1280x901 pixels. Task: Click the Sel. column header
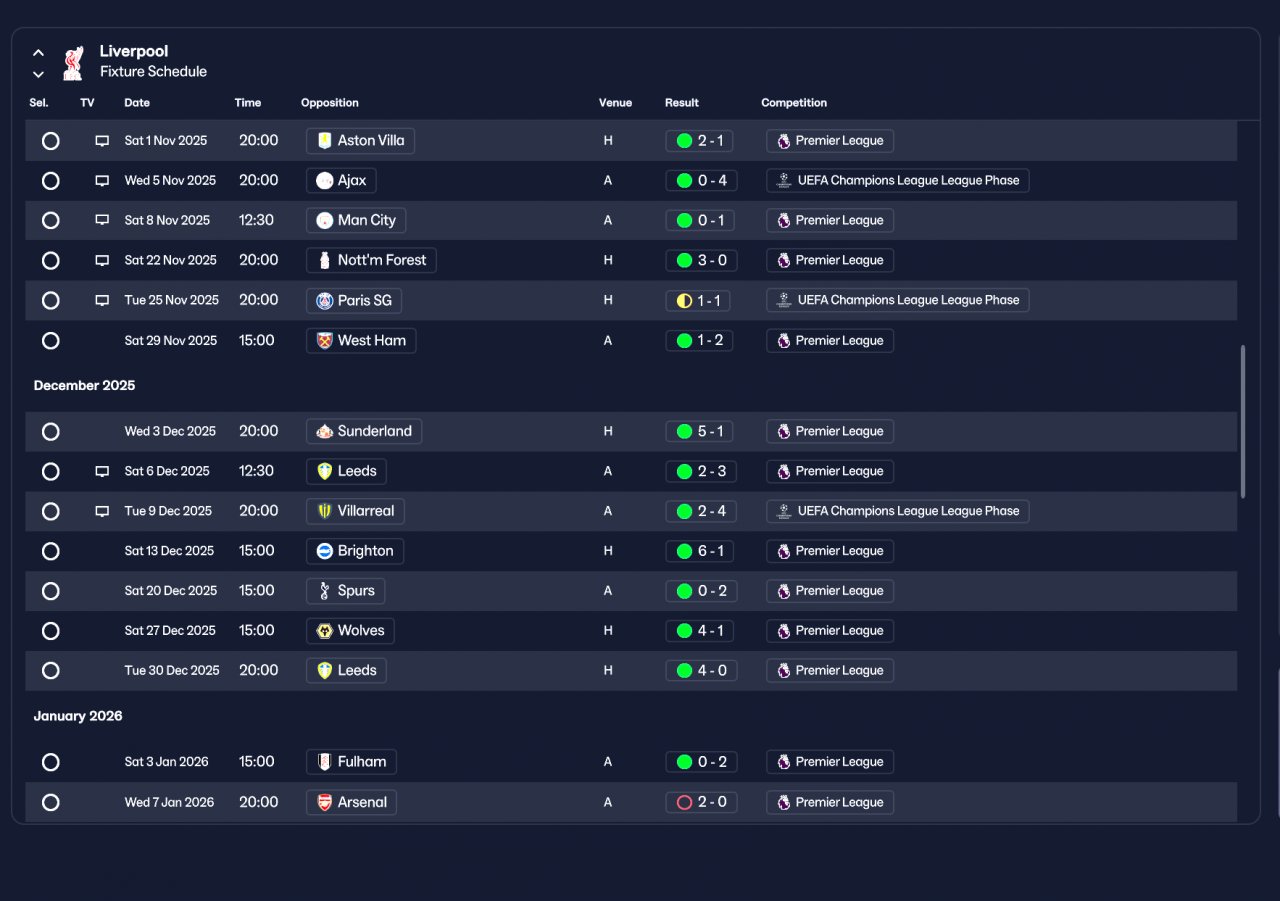(39, 103)
